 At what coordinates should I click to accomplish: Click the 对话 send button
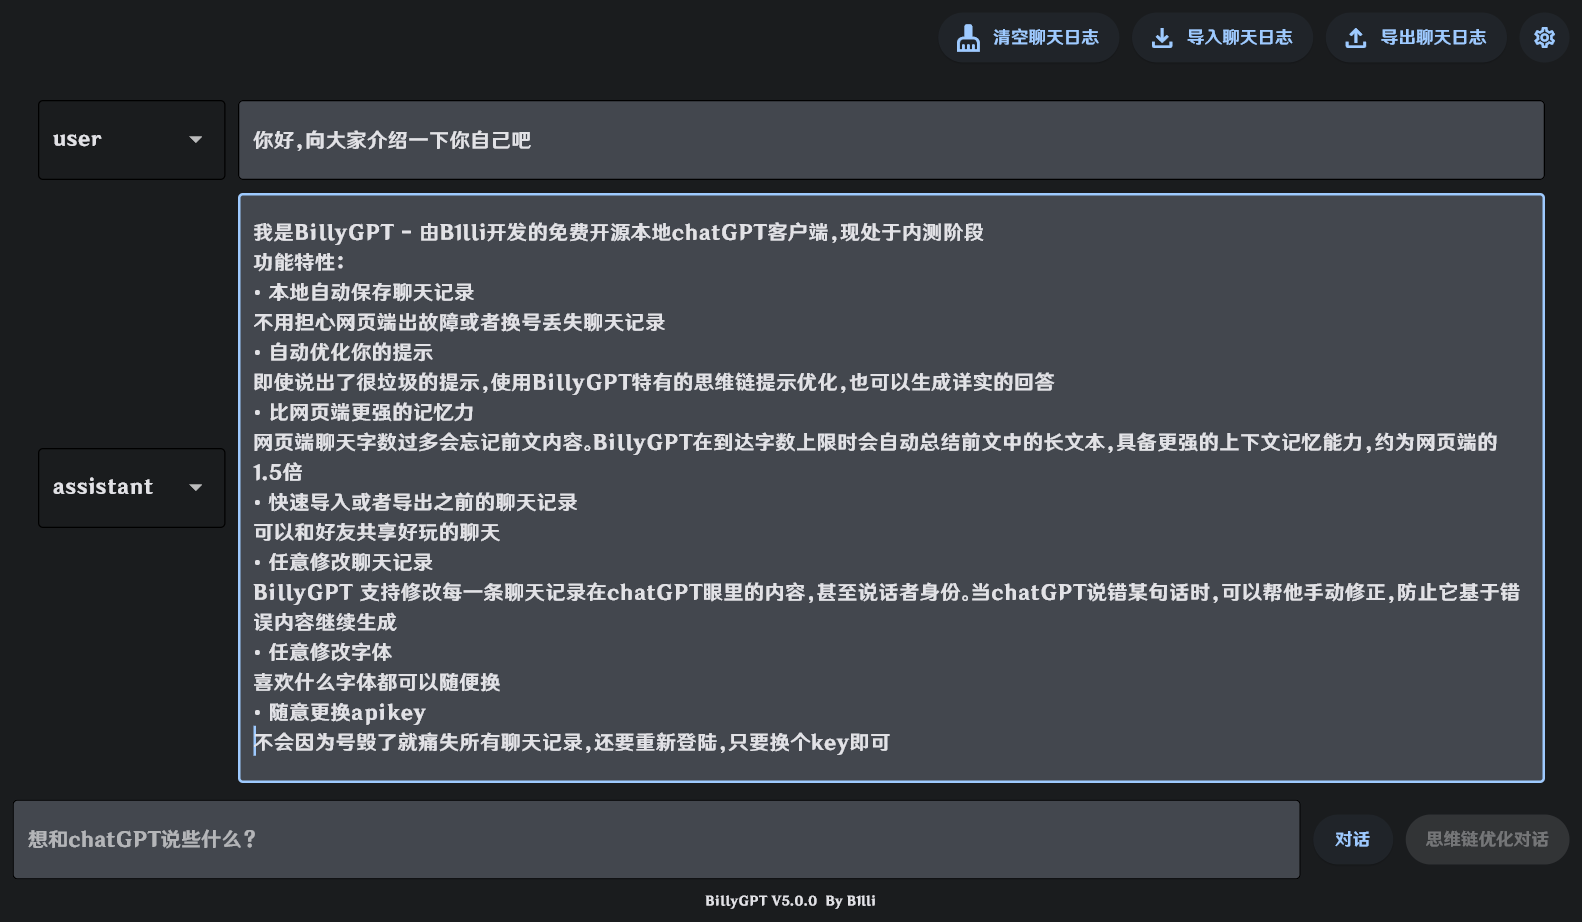[x=1352, y=840]
